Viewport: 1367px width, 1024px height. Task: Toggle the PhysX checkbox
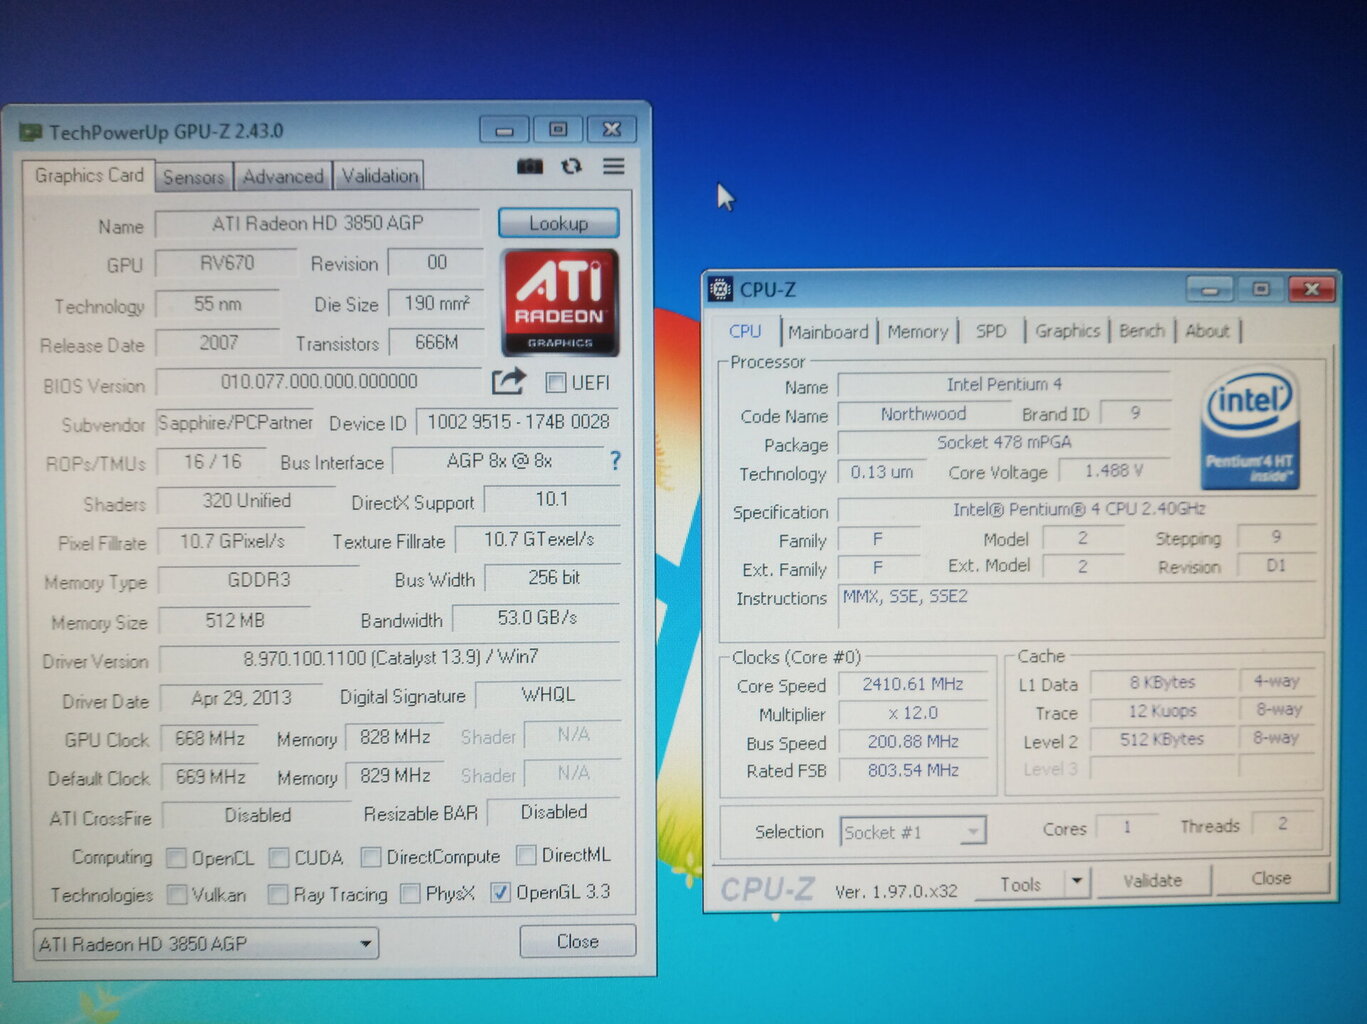tap(410, 893)
